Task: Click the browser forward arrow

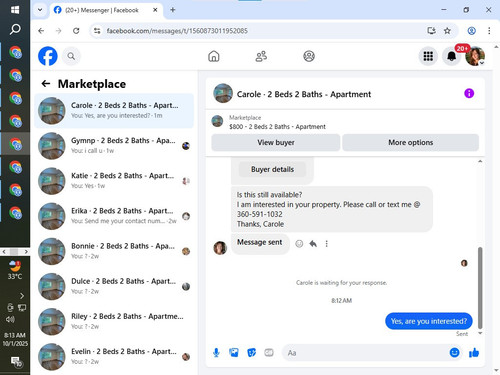Action: pyautogui.click(x=59, y=31)
